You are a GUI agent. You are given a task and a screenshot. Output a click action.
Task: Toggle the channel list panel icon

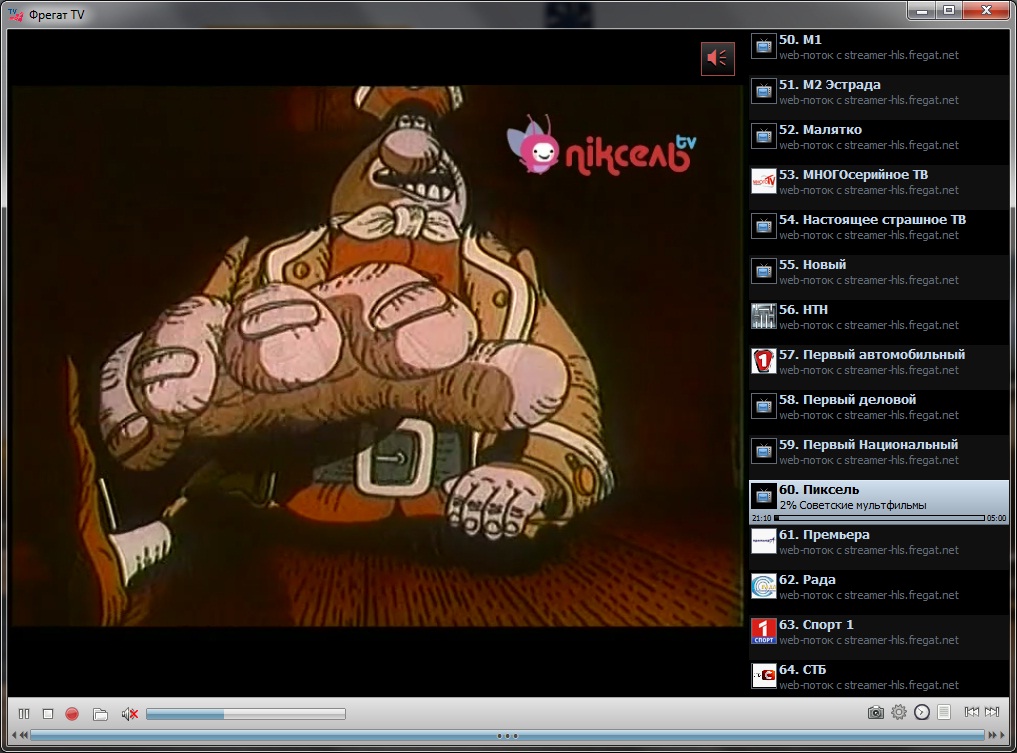pyautogui.click(x=944, y=712)
